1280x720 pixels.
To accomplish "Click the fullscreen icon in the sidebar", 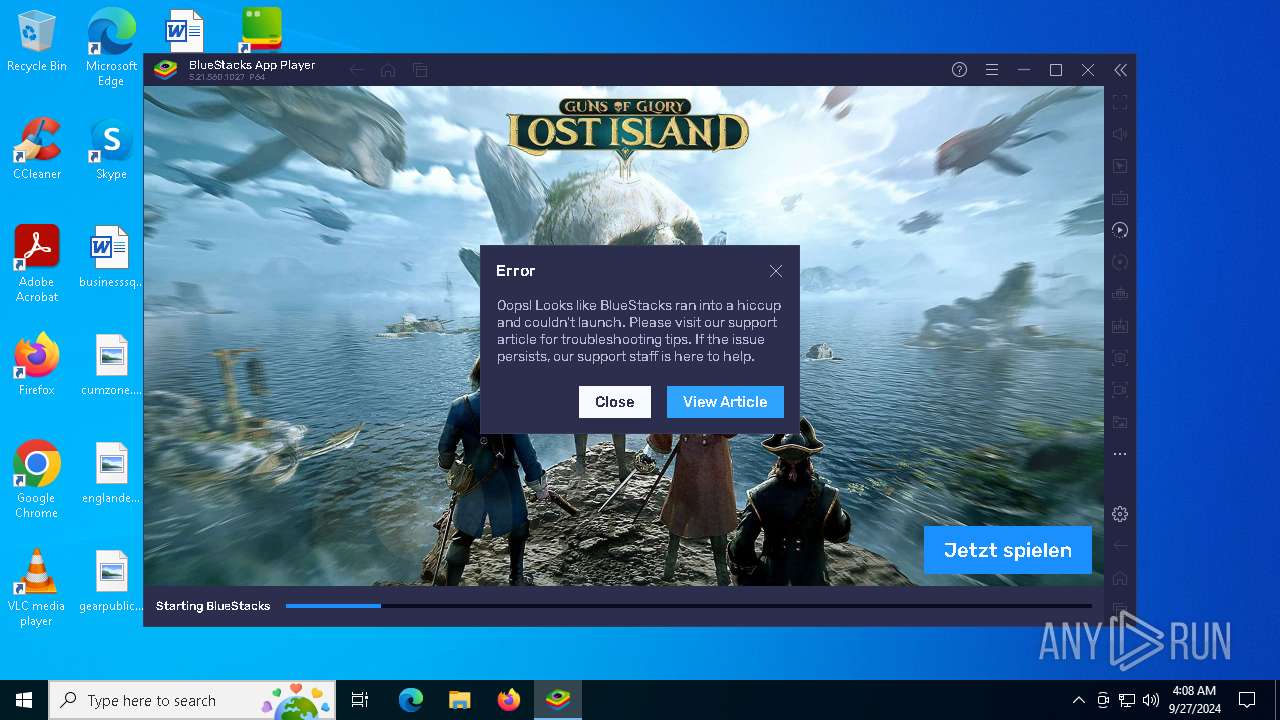I will coord(1120,102).
